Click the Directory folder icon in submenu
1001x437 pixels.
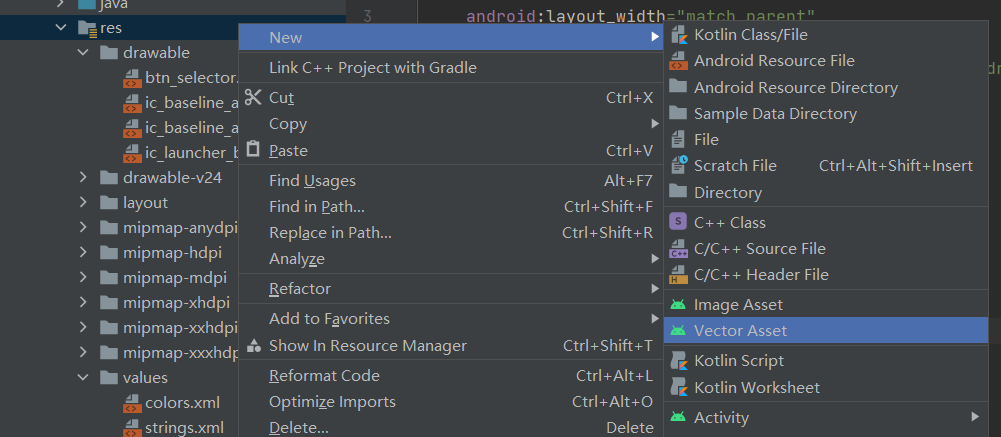click(678, 191)
